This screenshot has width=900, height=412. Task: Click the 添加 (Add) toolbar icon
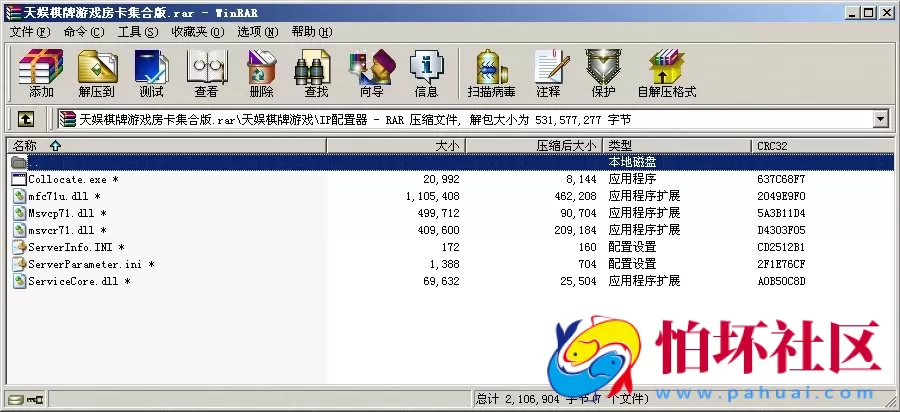click(x=40, y=73)
